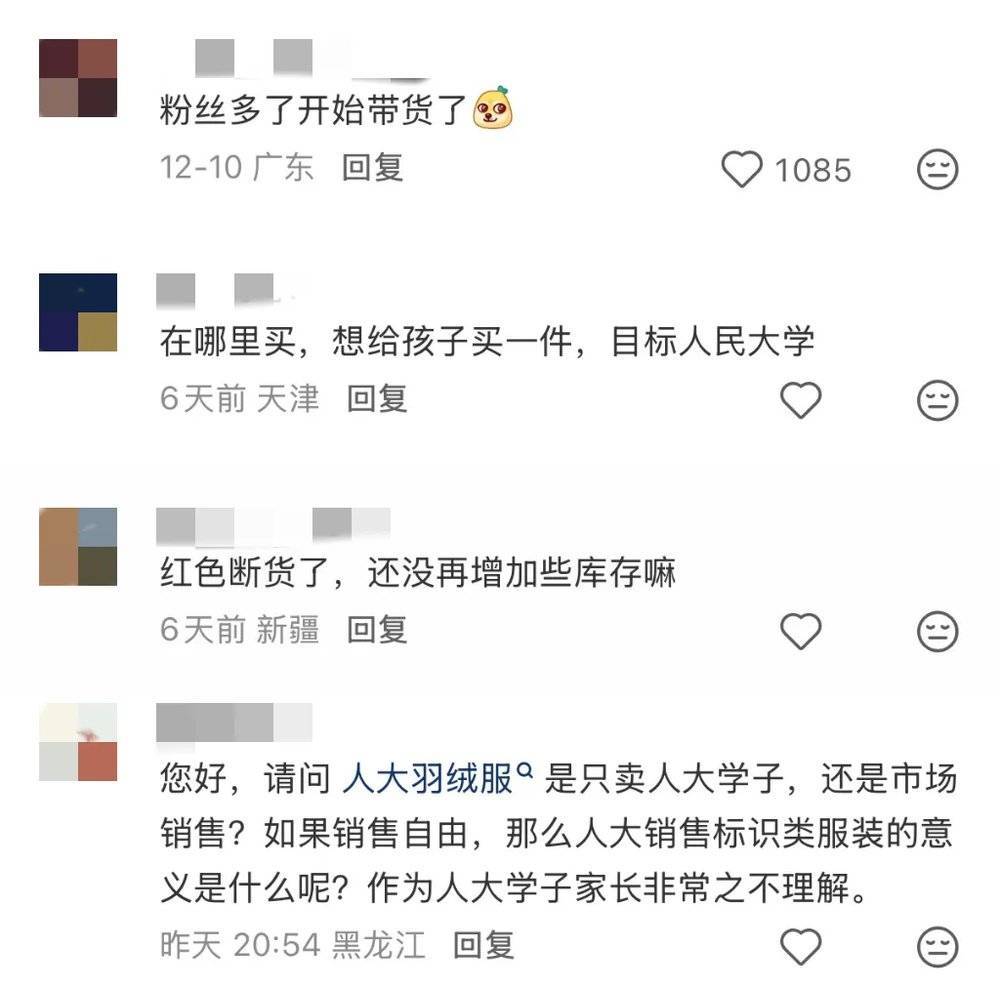Like the 目标人民大学 comment from 天津
The height and width of the screenshot is (989, 1000).
(x=801, y=400)
